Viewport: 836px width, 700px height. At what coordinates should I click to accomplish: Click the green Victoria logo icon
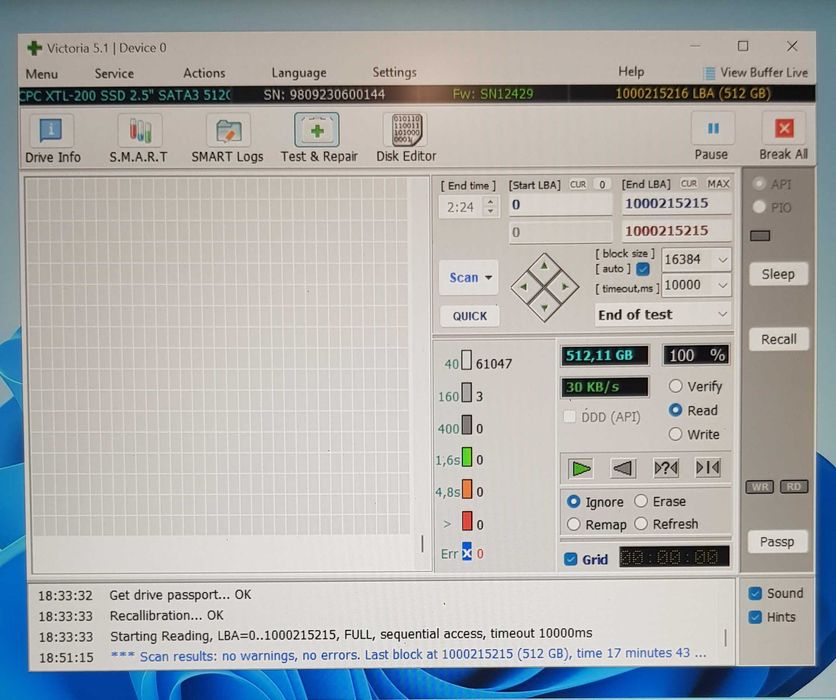(34, 48)
